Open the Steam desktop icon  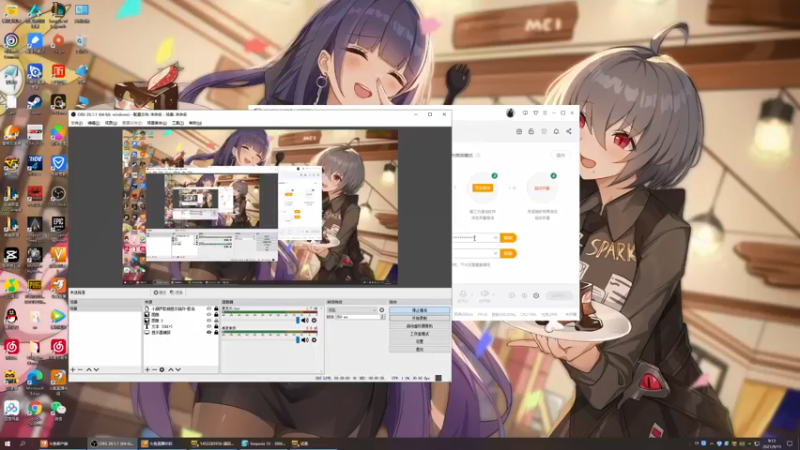(x=35, y=103)
